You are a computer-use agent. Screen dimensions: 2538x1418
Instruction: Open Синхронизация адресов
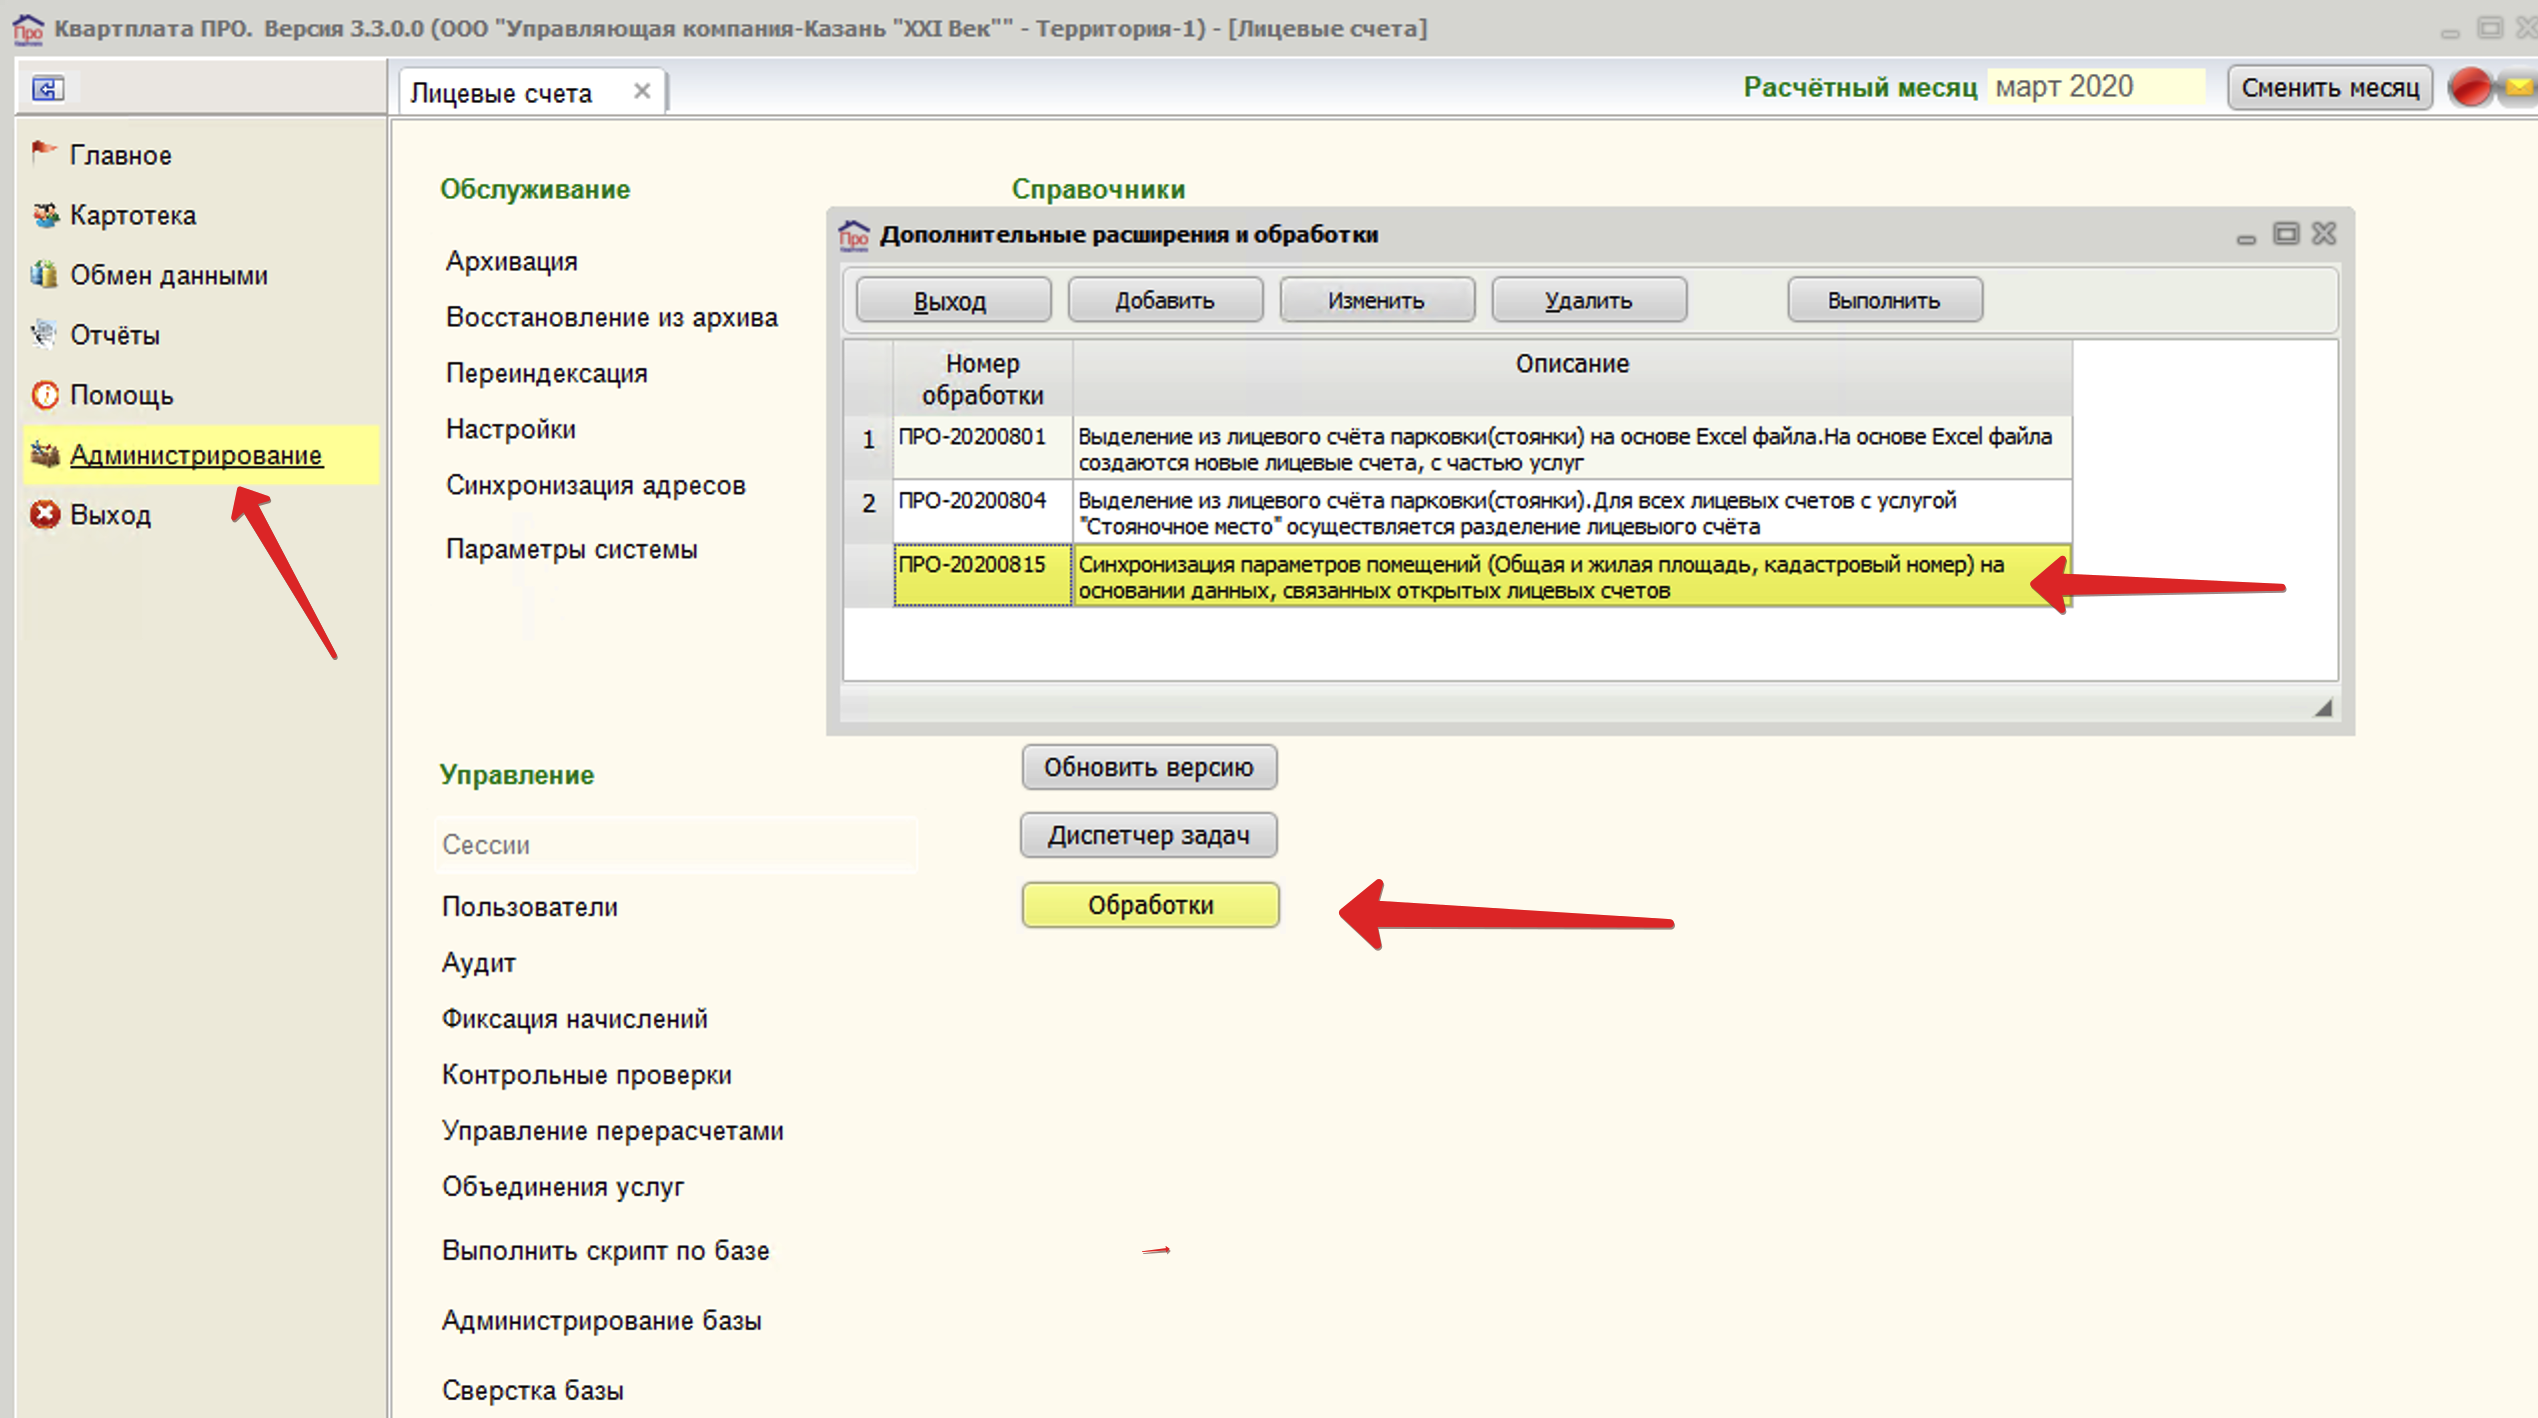[596, 485]
